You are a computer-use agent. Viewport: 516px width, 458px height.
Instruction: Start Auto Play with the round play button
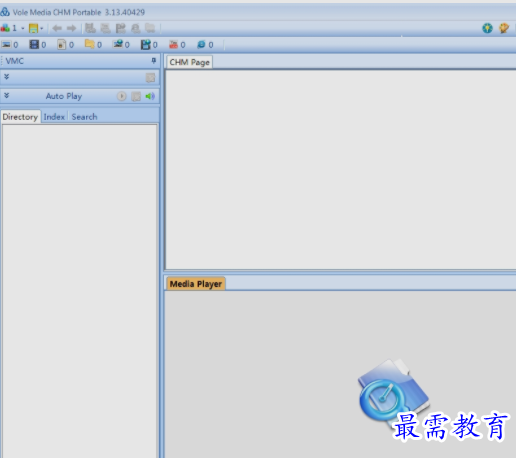(x=122, y=96)
